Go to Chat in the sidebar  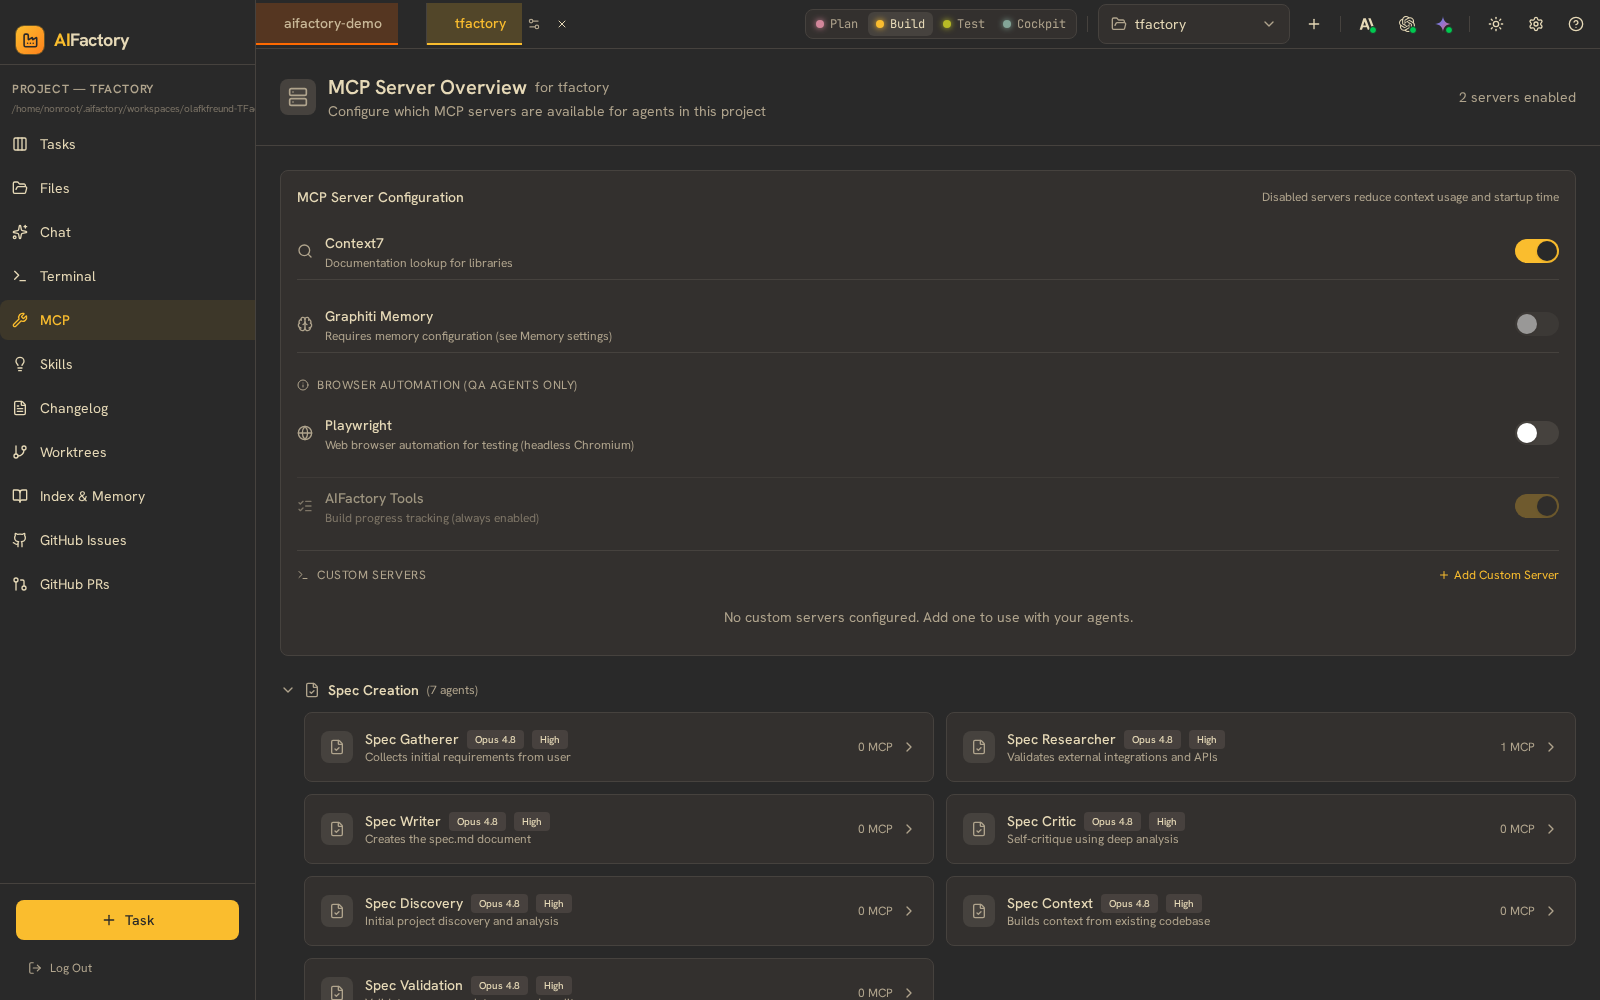coord(128,232)
